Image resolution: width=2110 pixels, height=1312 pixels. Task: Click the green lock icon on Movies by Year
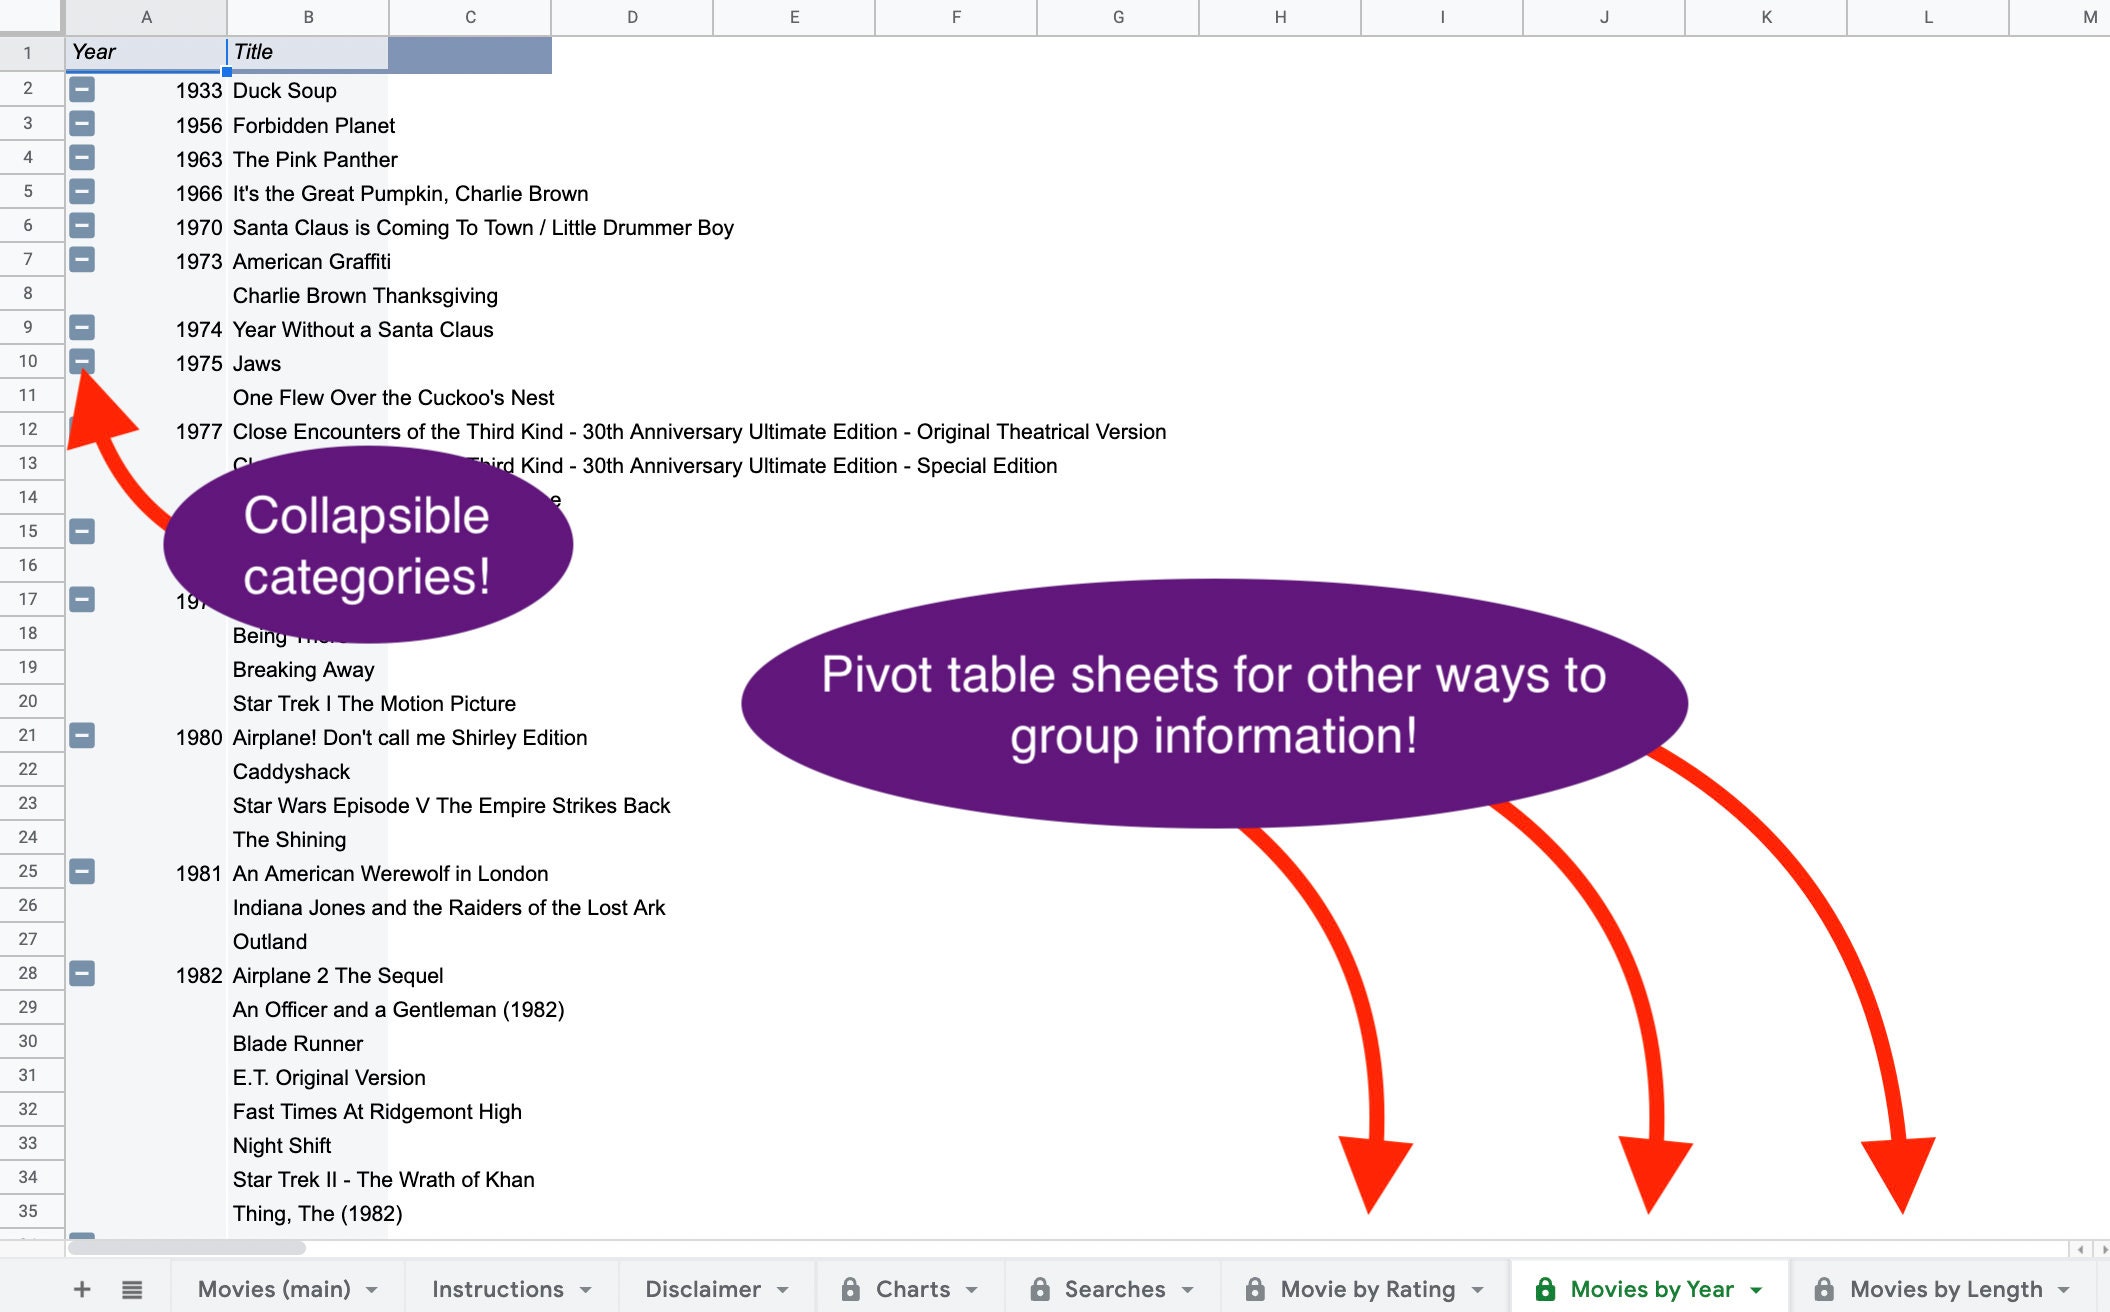point(1546,1289)
